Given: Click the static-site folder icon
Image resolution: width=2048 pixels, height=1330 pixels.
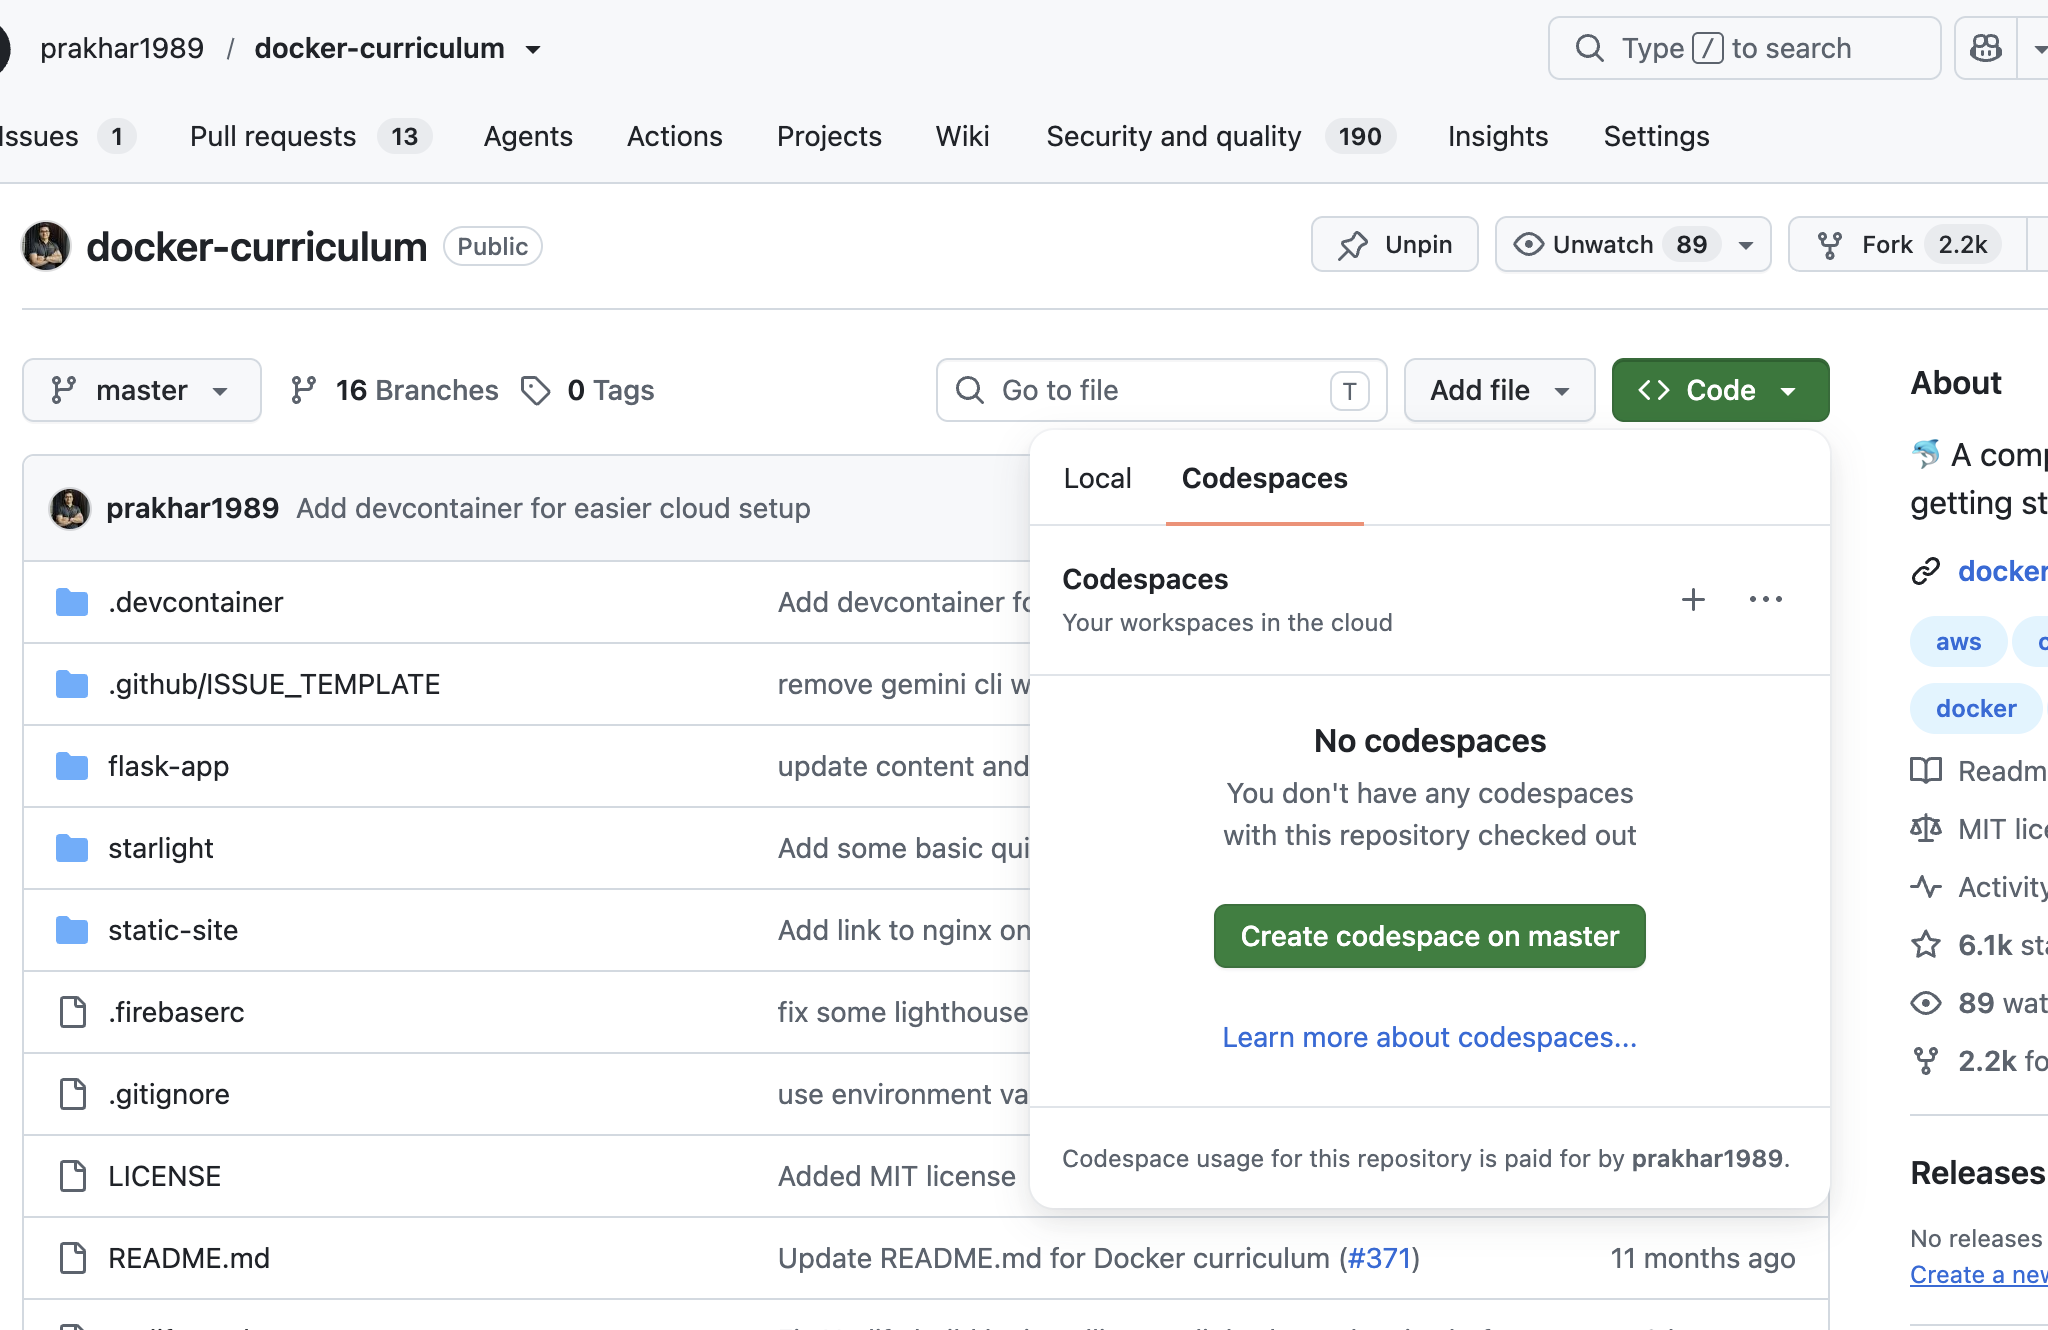Looking at the screenshot, I should (x=72, y=930).
